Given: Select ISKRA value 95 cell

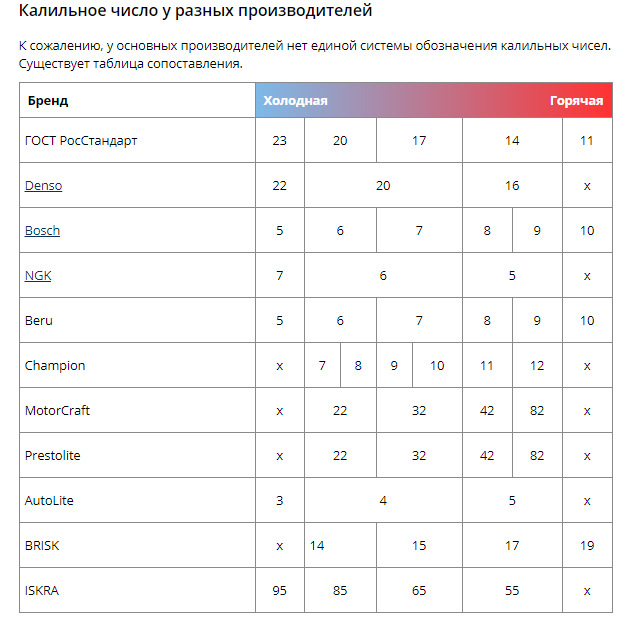Looking at the screenshot, I should (280, 590).
